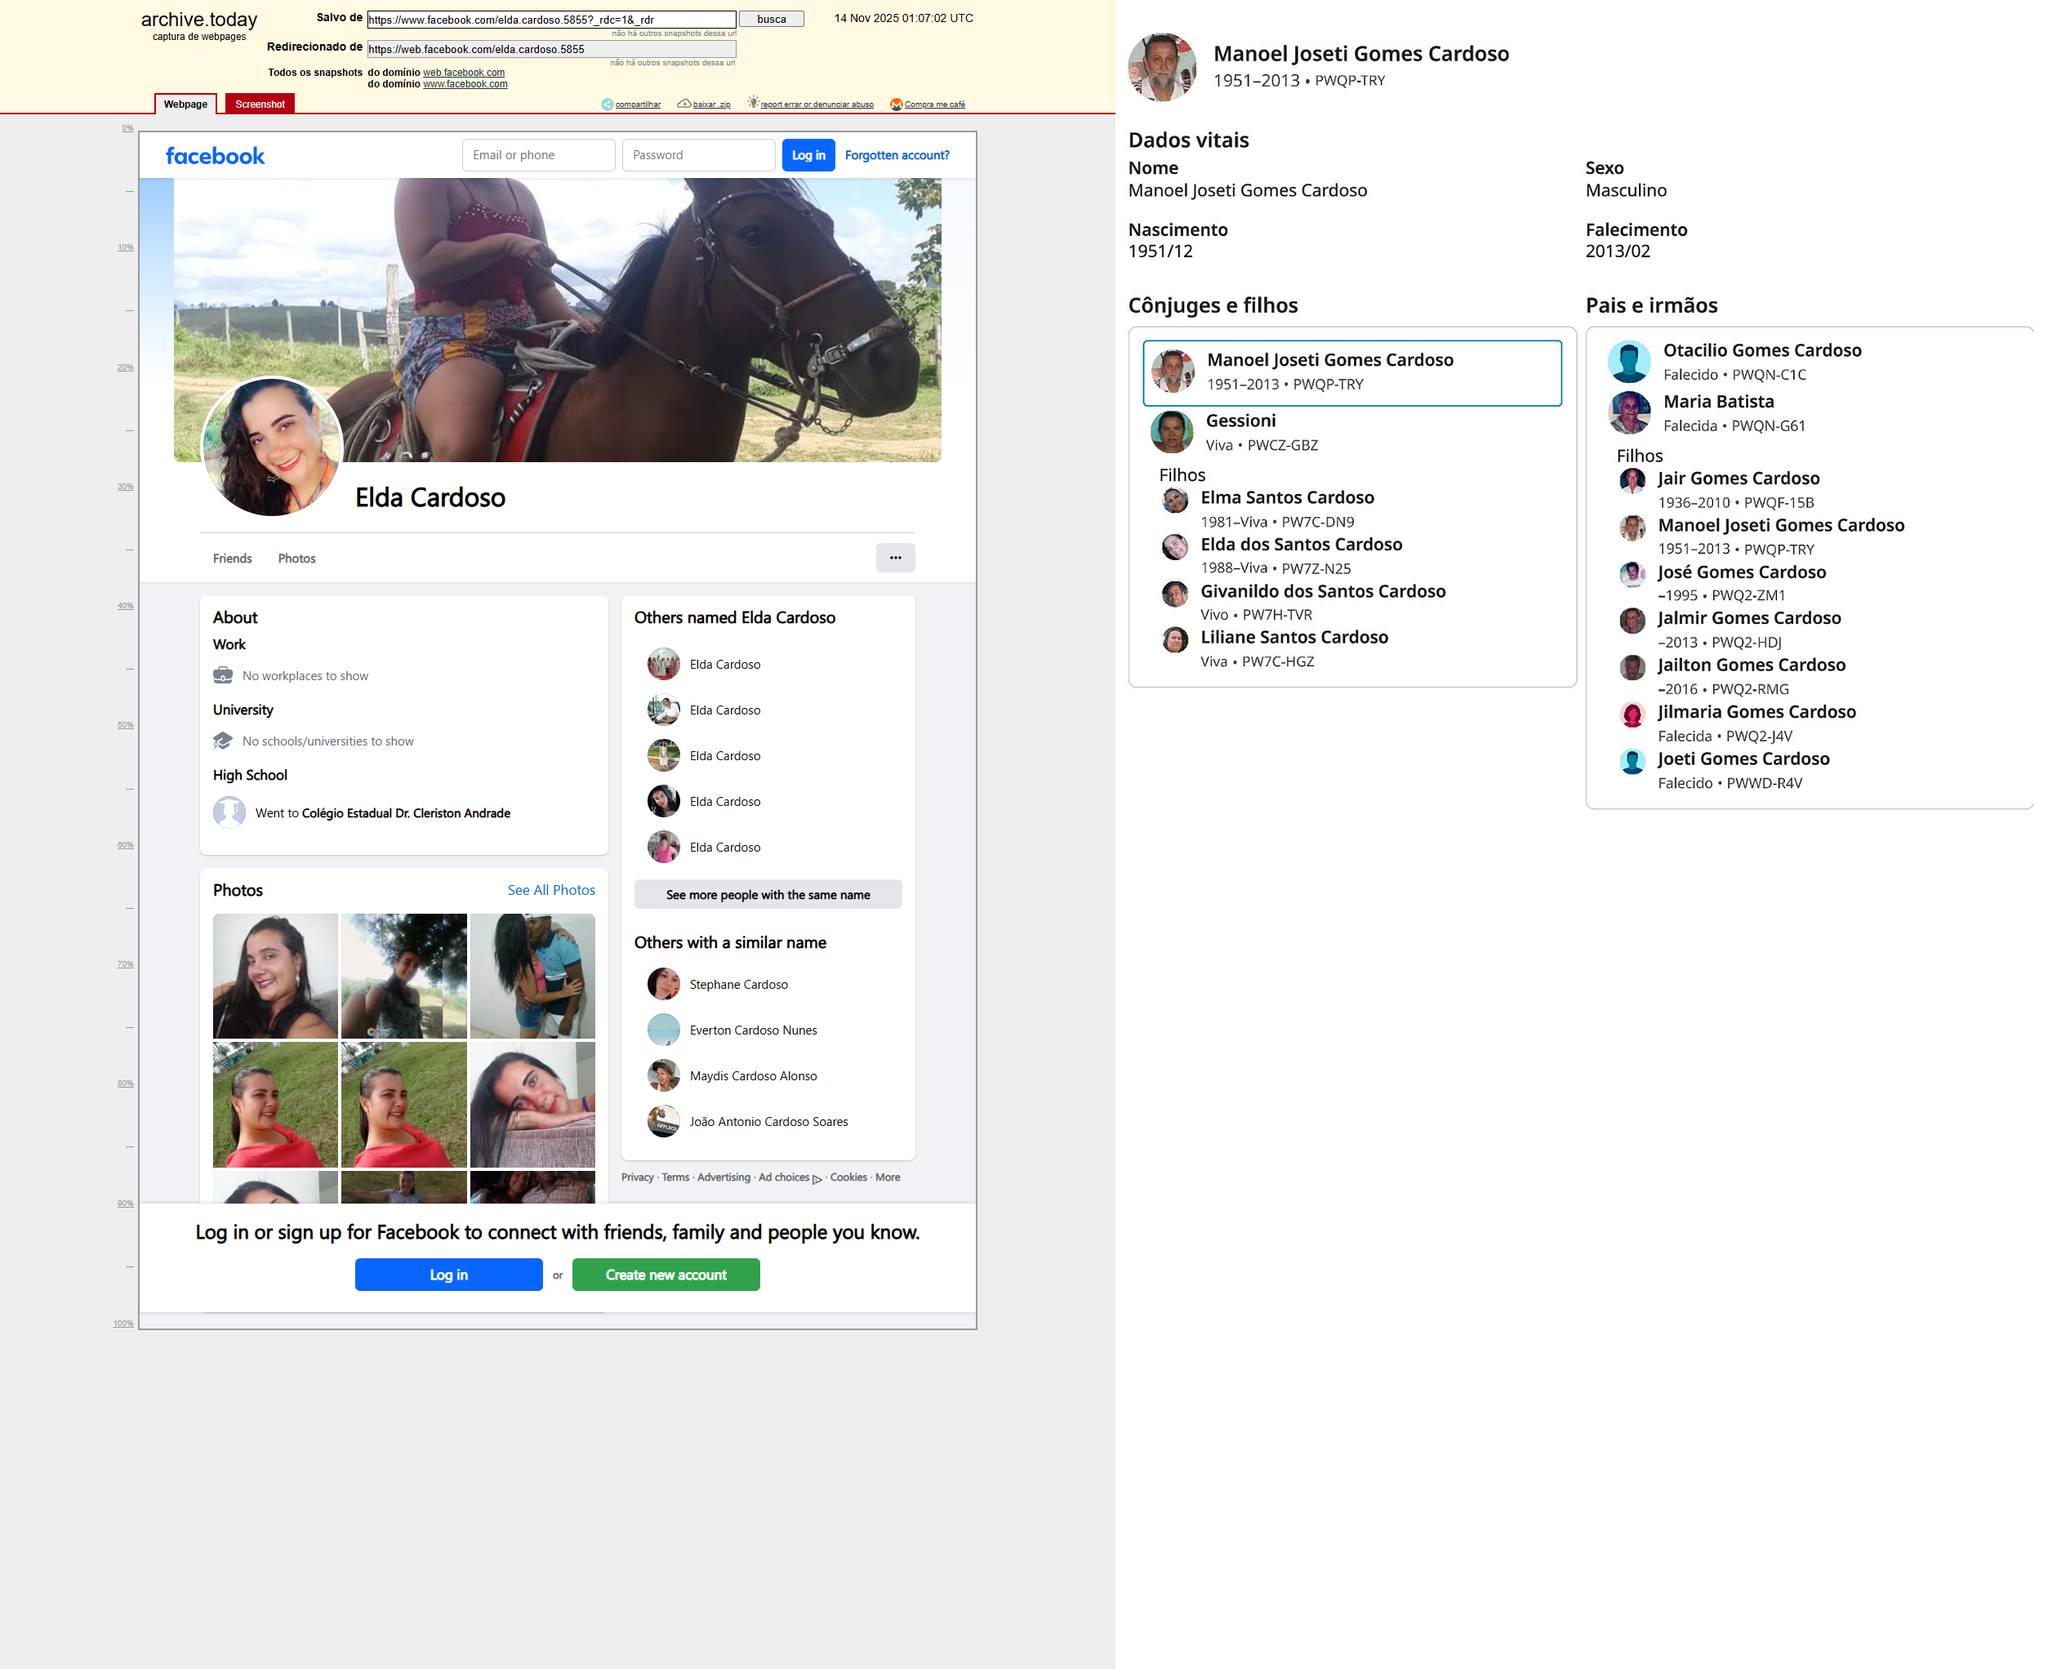Click Gessioni's avatar in family tree
Image resolution: width=2048 pixels, height=1669 pixels.
(x=1171, y=432)
